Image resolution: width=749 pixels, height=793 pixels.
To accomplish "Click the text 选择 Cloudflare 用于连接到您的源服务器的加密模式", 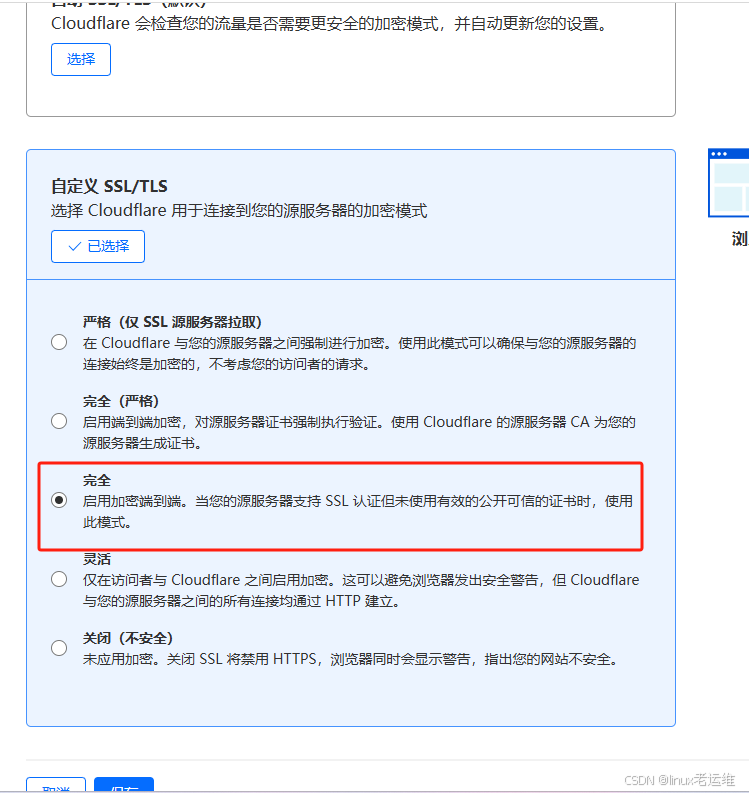I will [239, 210].
